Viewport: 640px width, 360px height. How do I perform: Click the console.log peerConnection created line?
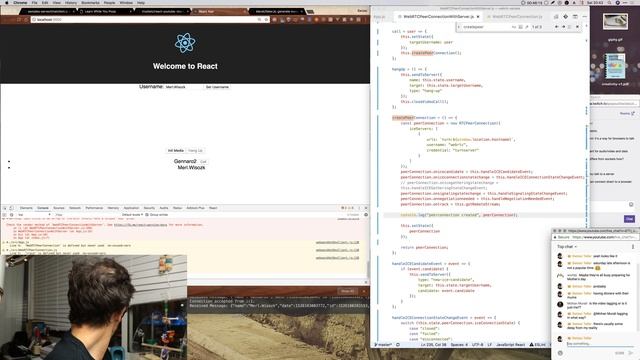tap(459, 215)
